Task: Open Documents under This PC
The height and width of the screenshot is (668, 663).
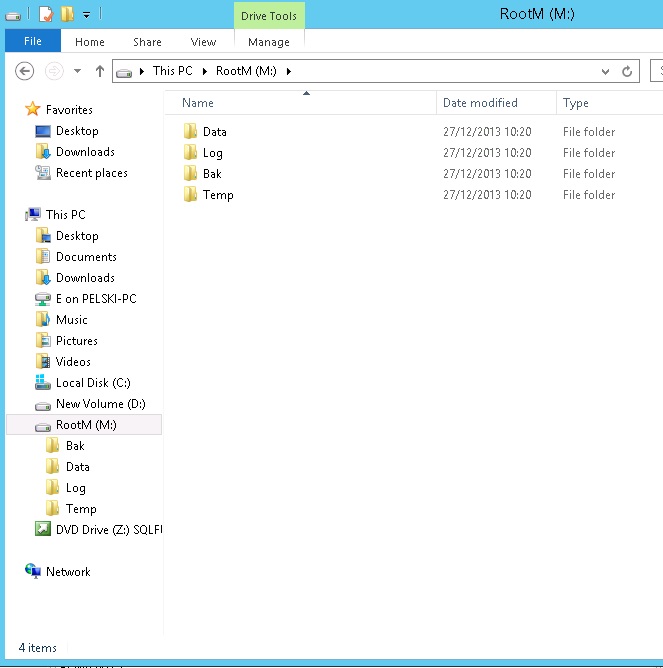Action: pyautogui.click(x=86, y=257)
